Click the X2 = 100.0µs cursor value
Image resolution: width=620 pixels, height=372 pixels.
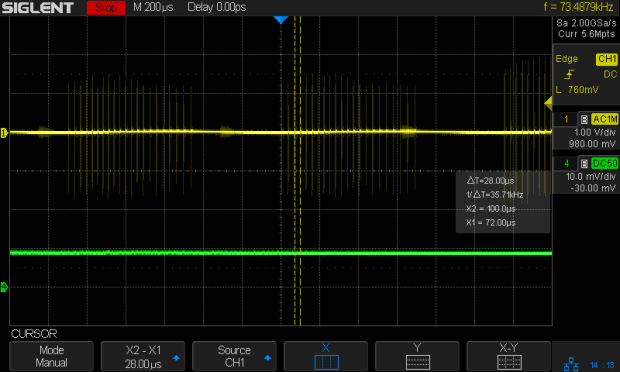click(x=491, y=209)
